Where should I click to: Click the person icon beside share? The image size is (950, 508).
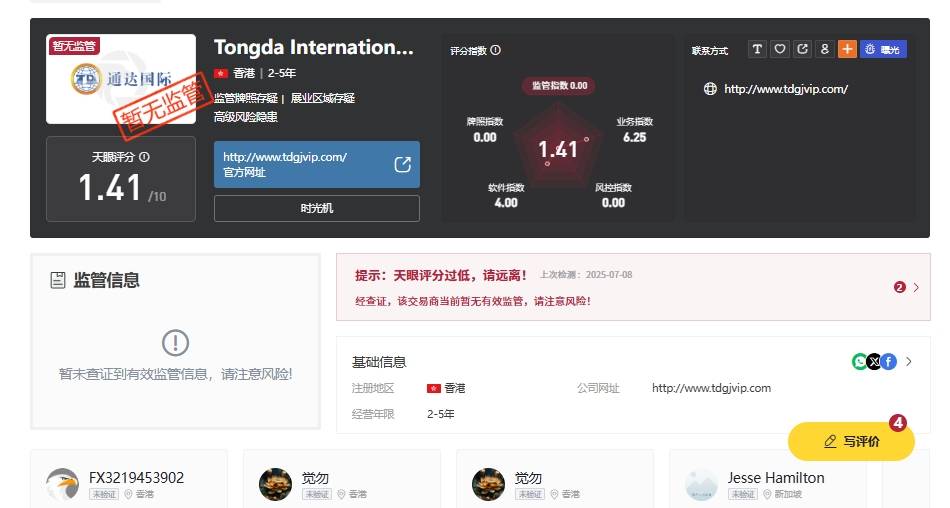pyautogui.click(x=825, y=49)
